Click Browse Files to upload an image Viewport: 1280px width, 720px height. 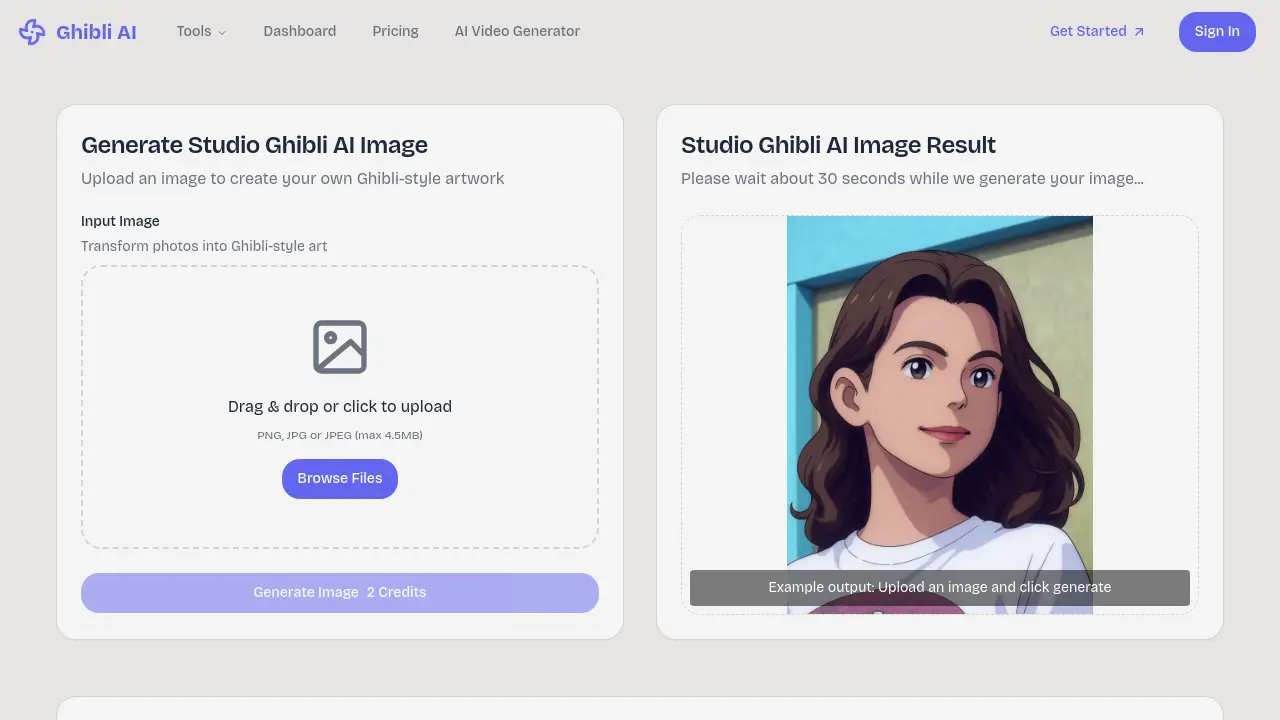340,478
